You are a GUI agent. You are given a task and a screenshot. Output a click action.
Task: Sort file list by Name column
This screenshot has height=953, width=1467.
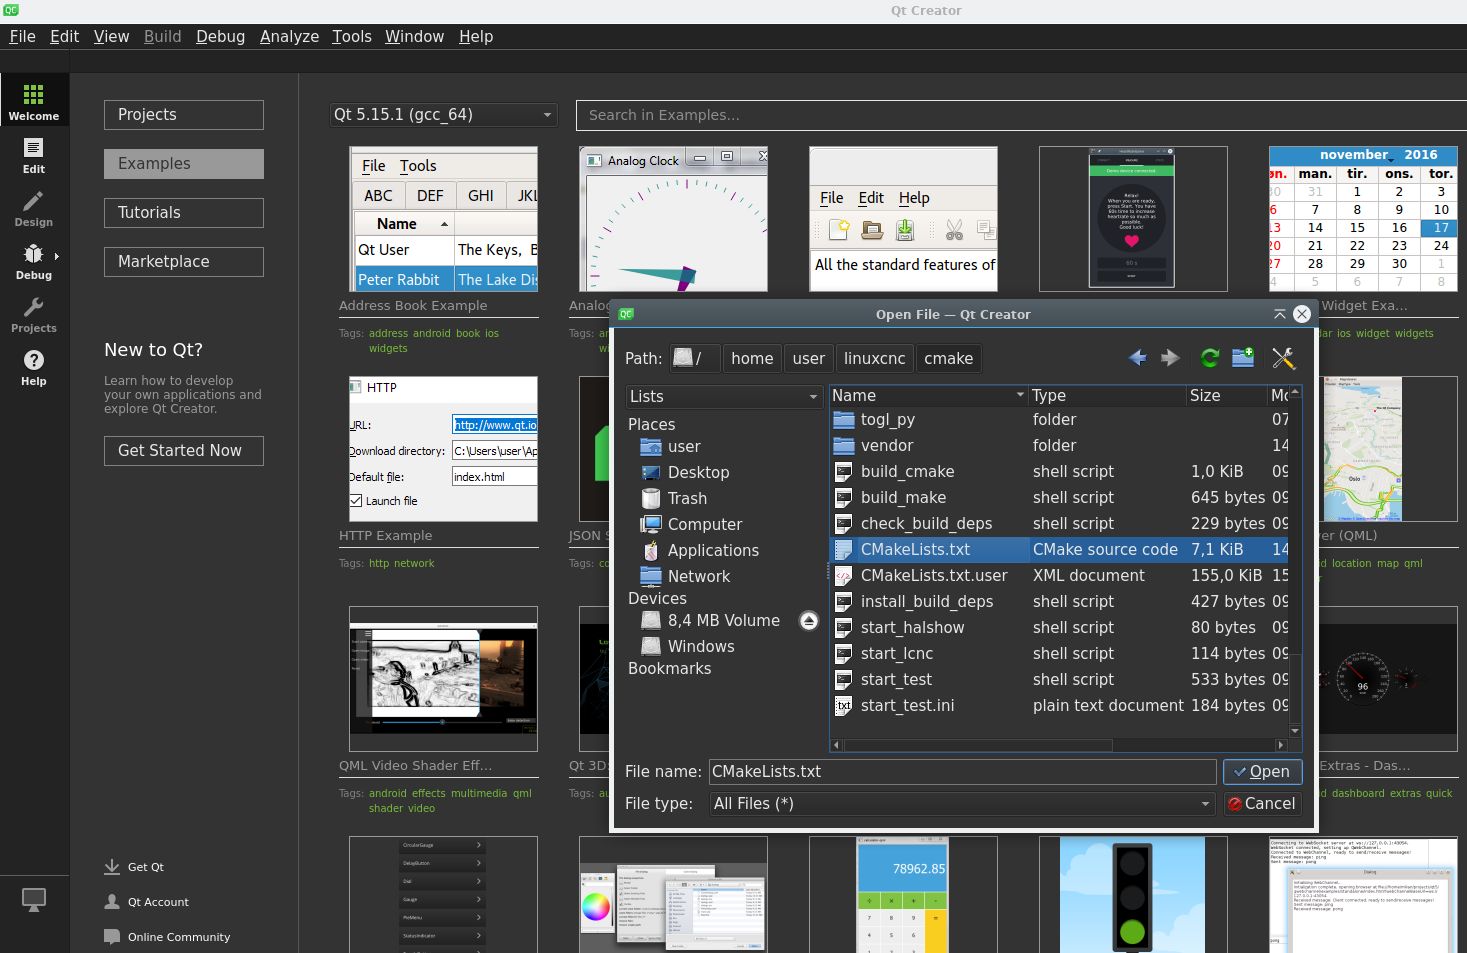point(928,396)
